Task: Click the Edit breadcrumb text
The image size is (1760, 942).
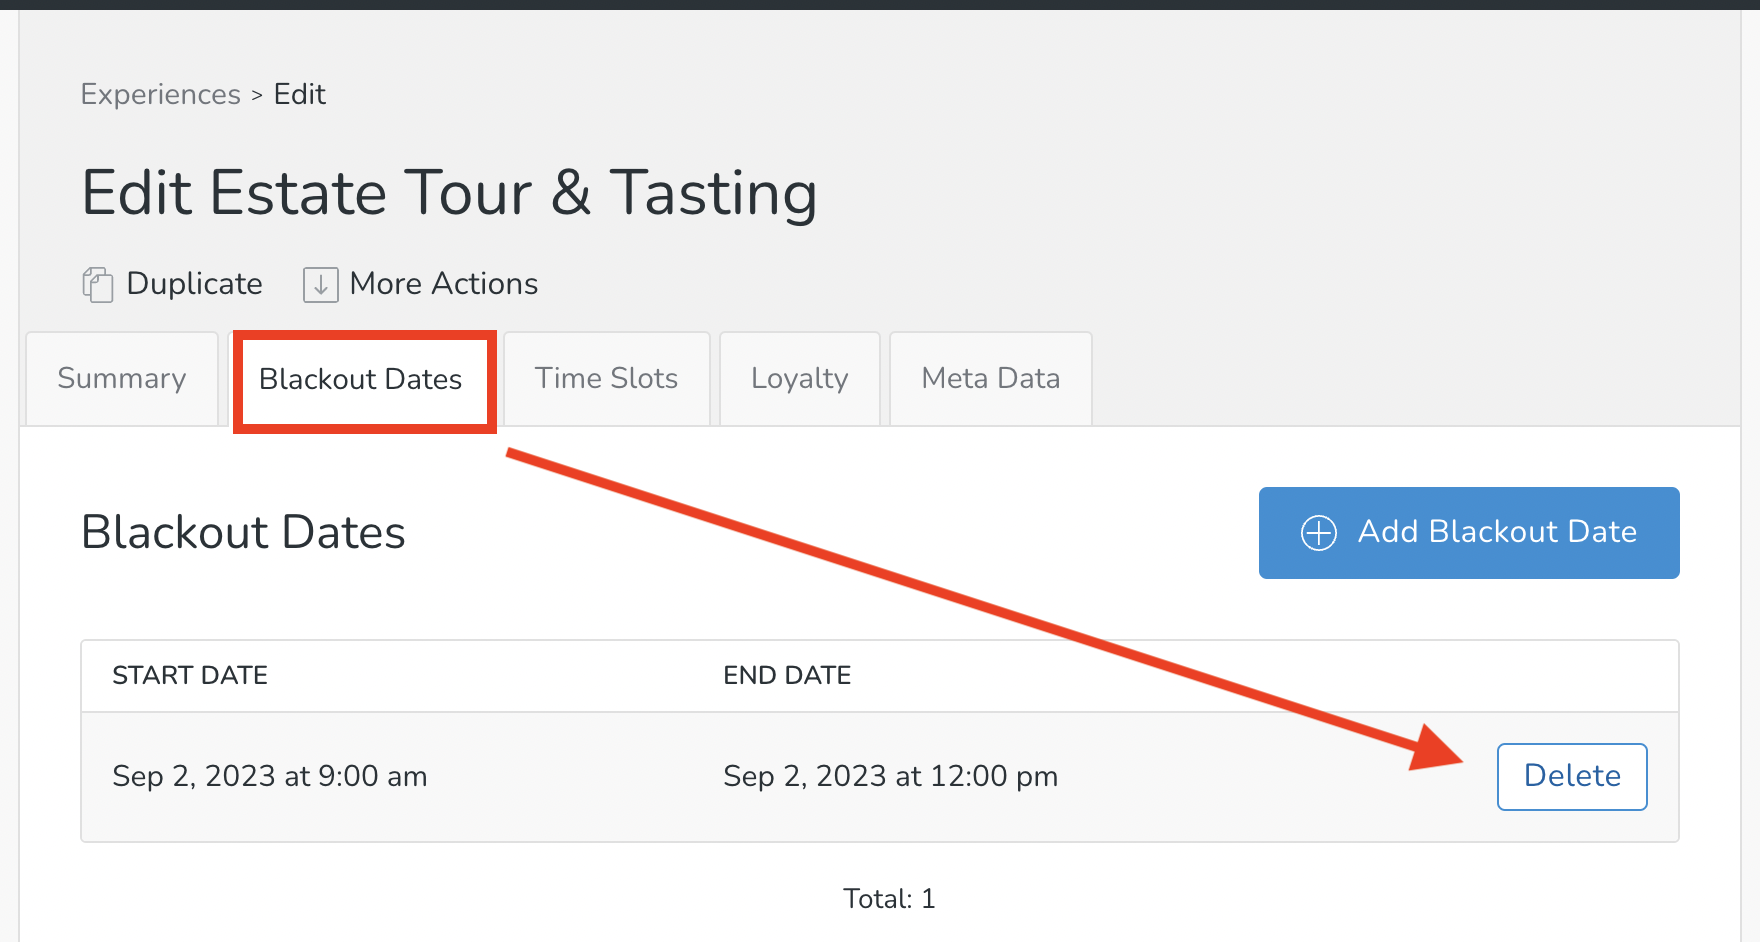Action: (299, 95)
